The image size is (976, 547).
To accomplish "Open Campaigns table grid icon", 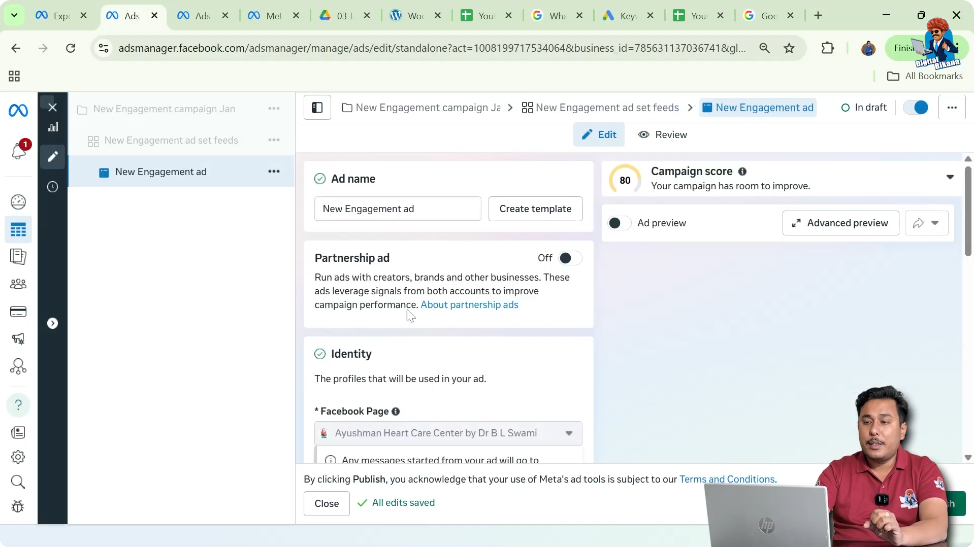I will (18, 230).
